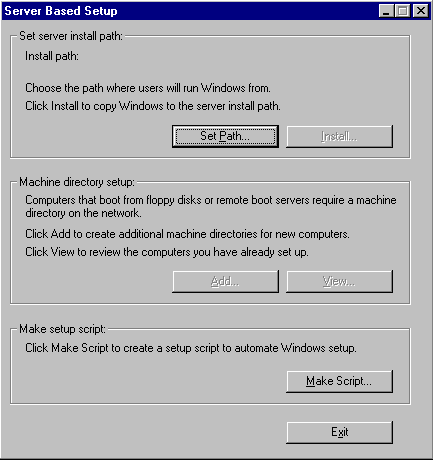Open the View computers button
The image size is (433, 460).
coord(339,282)
